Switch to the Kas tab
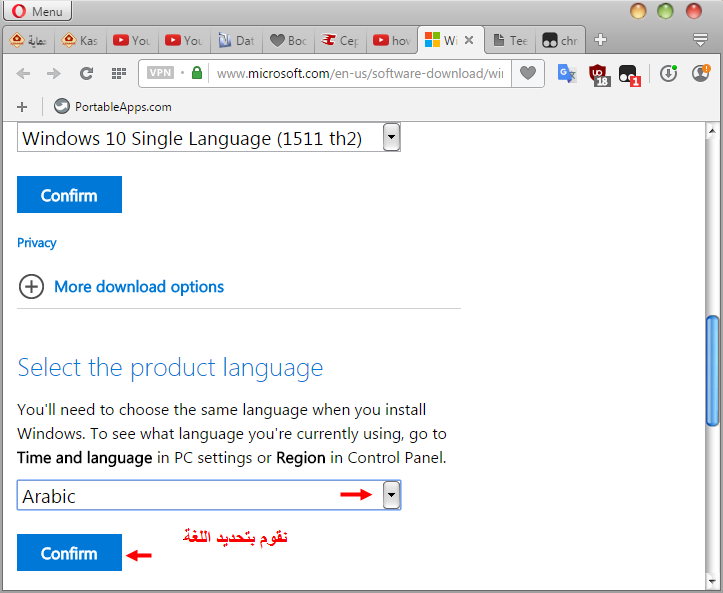Screen dimensions: 723x593 [x=80, y=41]
